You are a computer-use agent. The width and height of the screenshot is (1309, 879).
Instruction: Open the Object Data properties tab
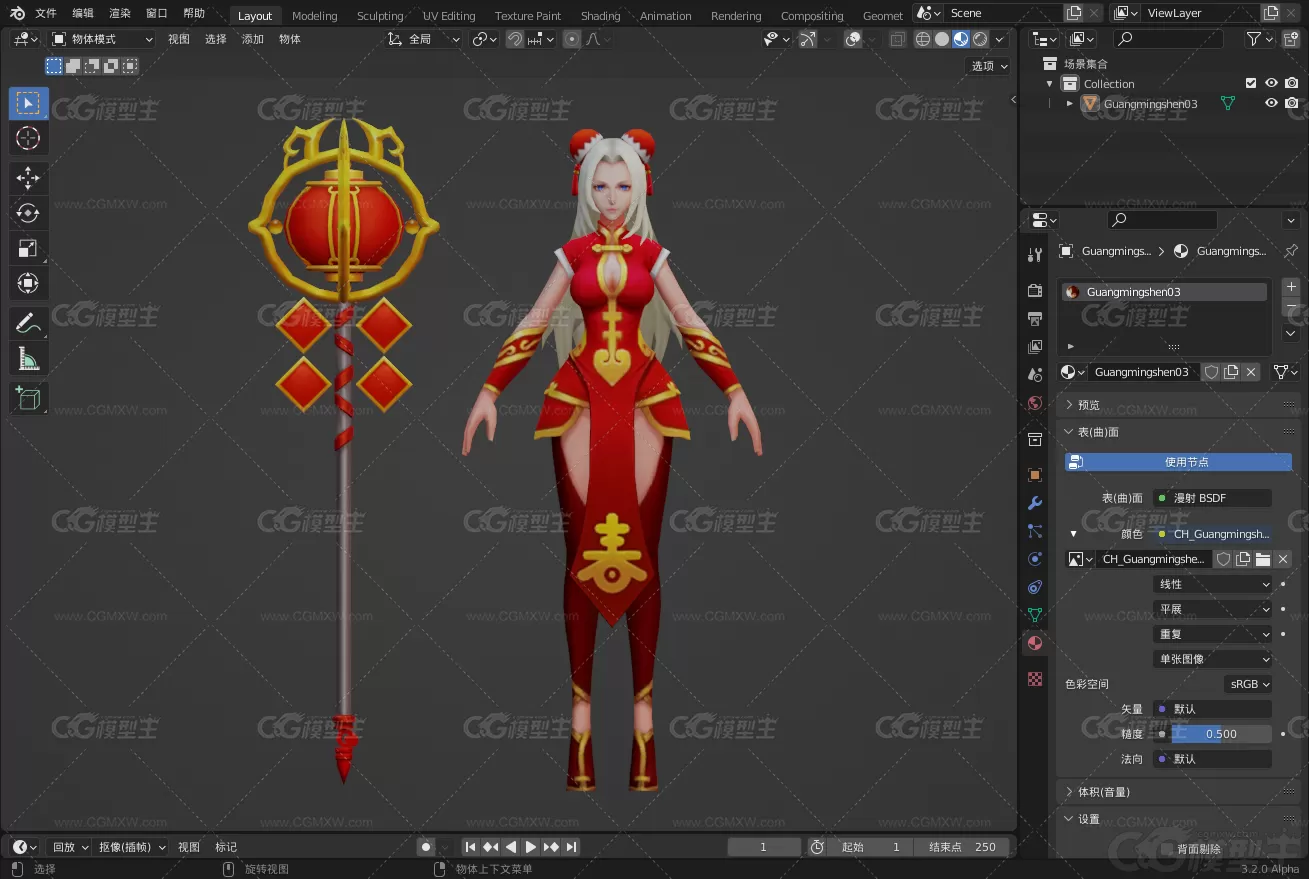pos(1035,615)
